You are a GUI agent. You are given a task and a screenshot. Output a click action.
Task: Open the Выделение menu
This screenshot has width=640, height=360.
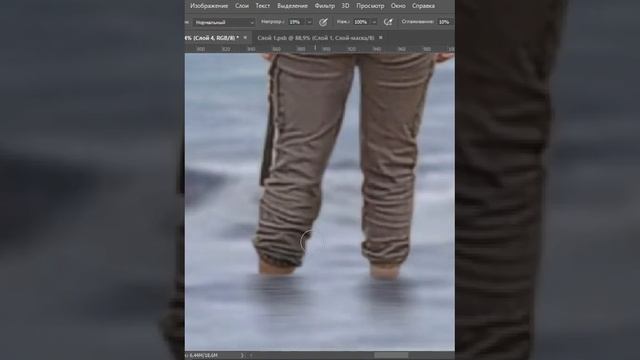(292, 6)
